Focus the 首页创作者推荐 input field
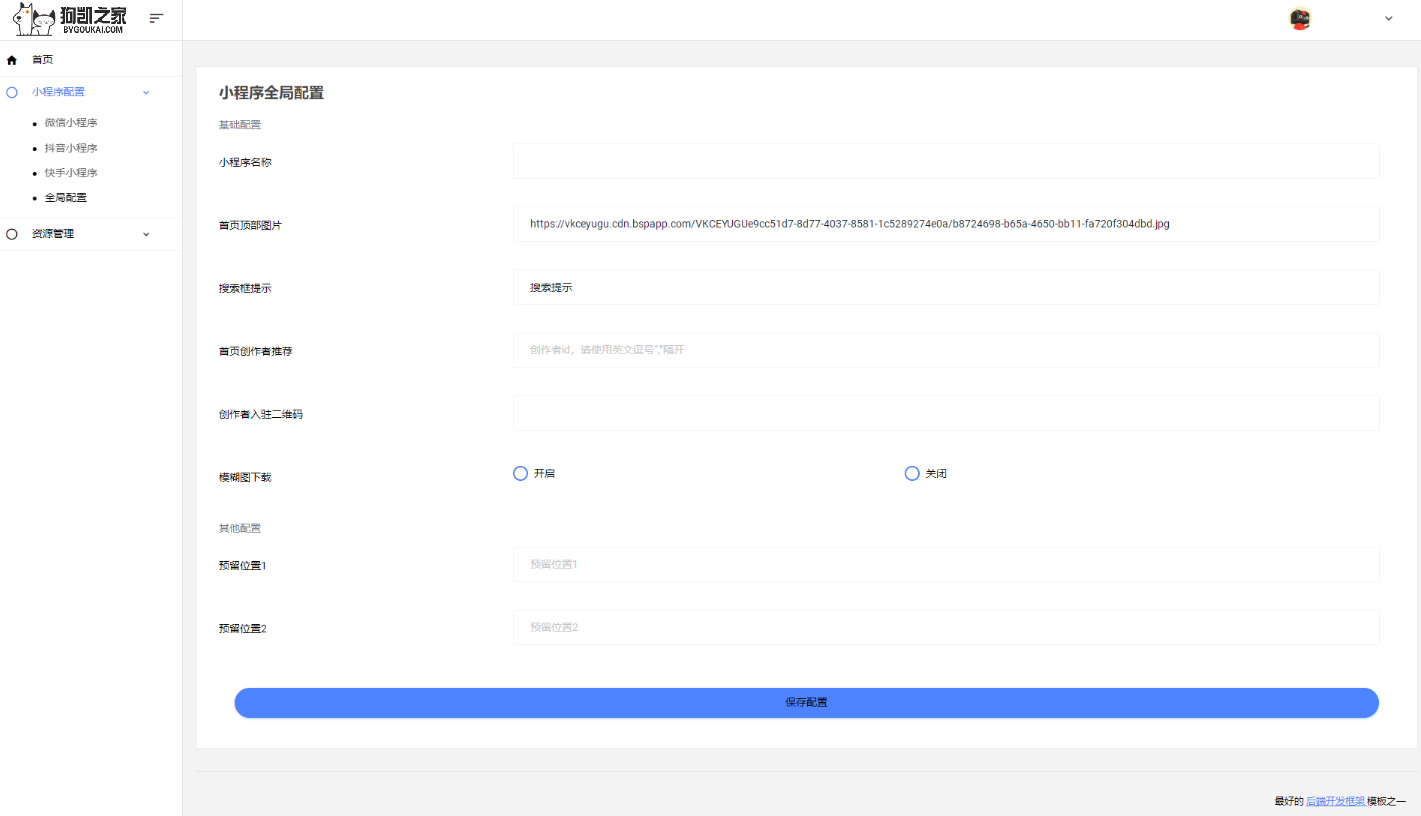Screen dimensions: 1421x816 (x=946, y=350)
